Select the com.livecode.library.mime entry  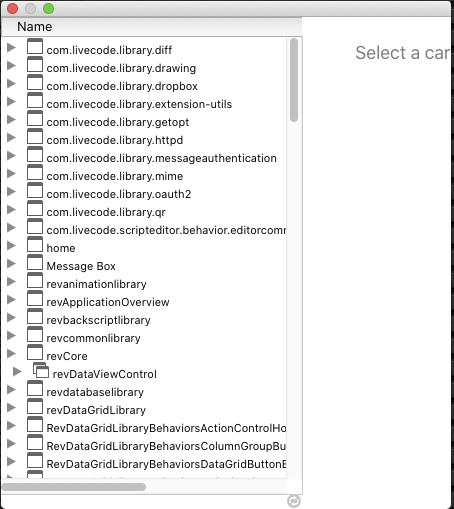pos(115,176)
